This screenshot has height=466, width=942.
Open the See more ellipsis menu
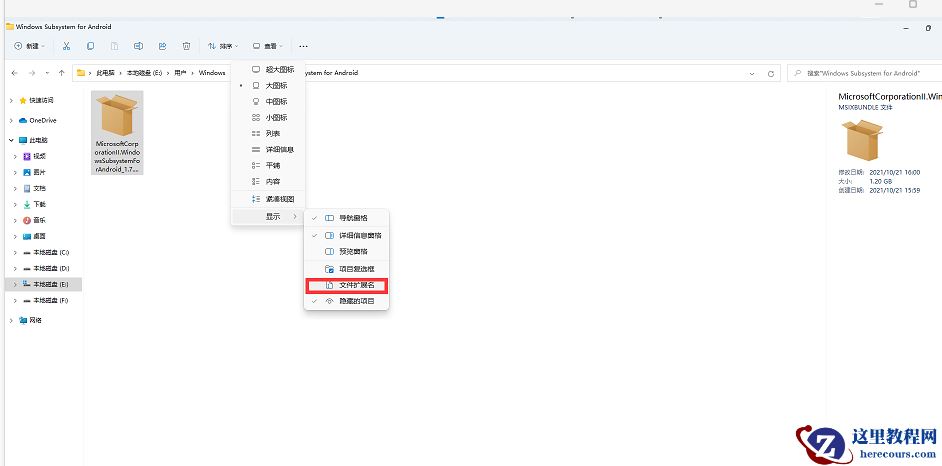tap(303, 46)
